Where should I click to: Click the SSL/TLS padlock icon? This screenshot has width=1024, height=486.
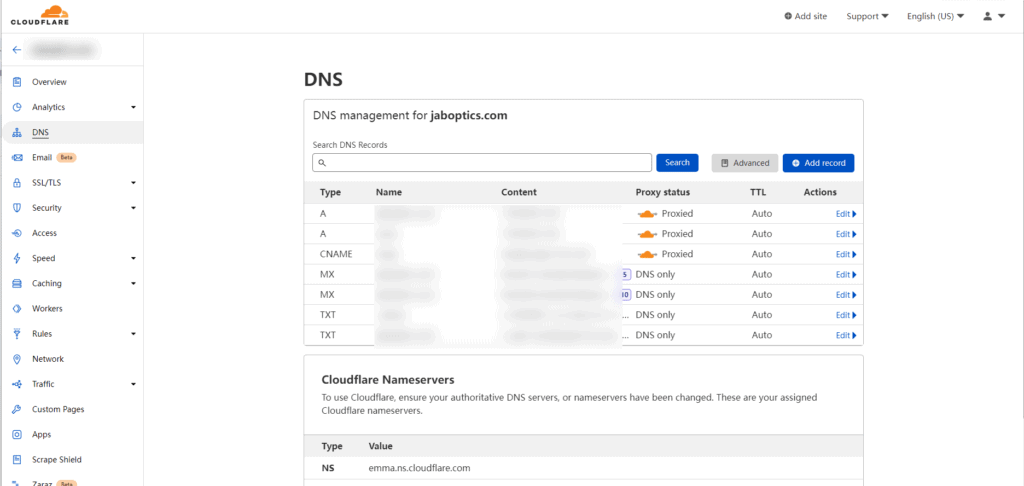point(18,183)
